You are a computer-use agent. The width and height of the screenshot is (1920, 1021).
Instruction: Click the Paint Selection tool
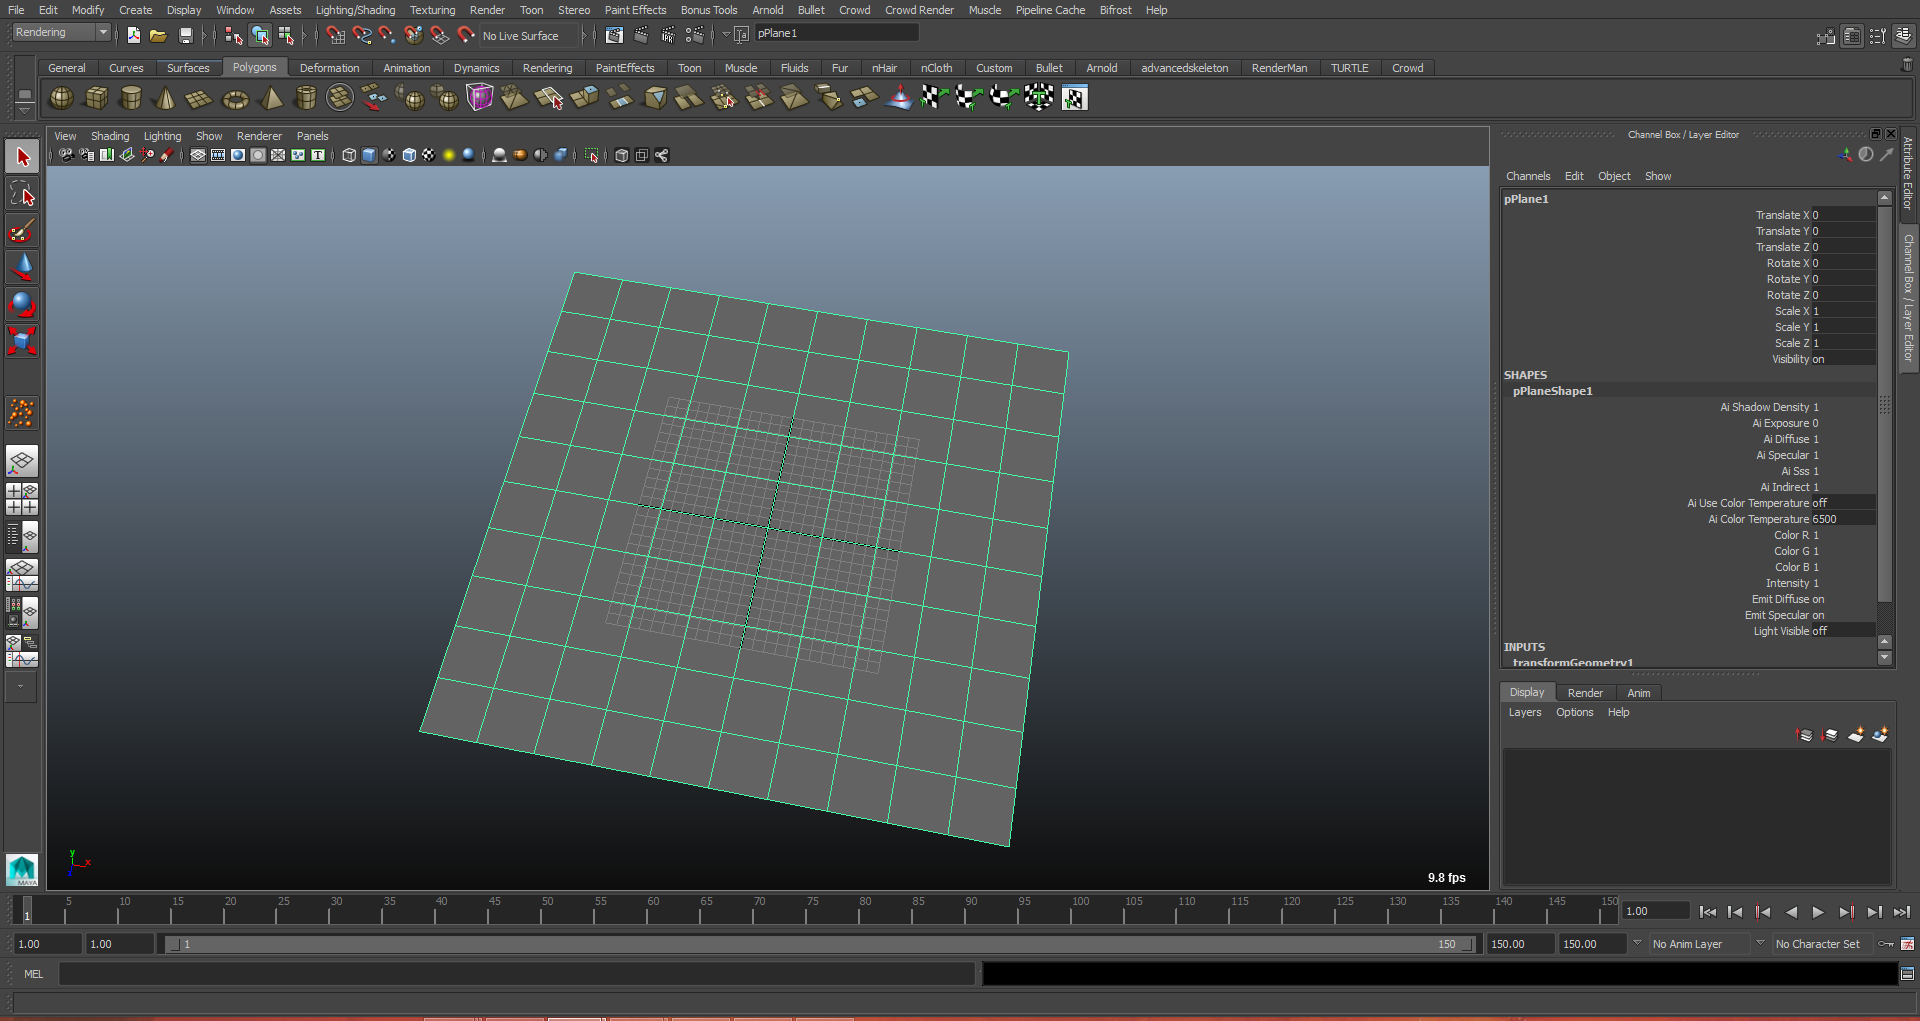point(22,231)
